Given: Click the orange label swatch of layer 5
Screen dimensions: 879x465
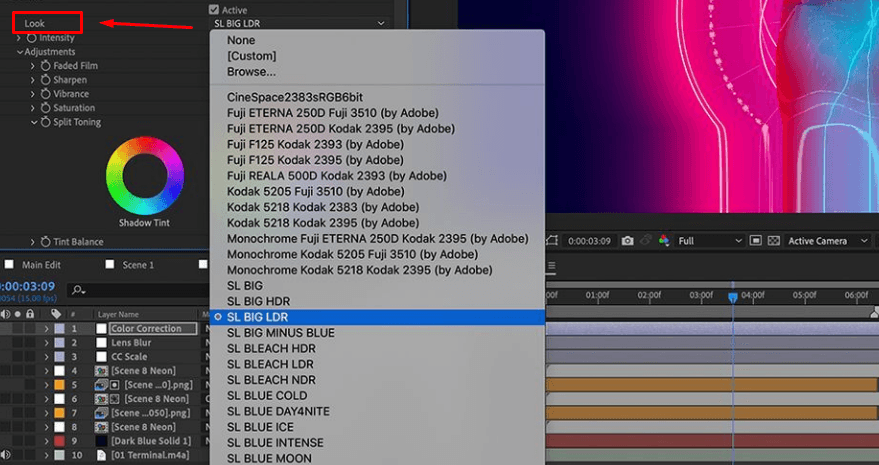Looking at the screenshot, I should pos(59,385).
